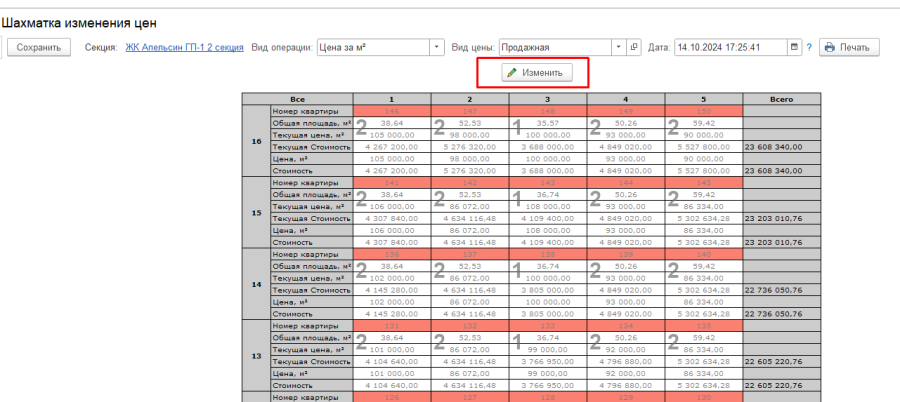Select Стоимость cell 5 527 800,00 floor 16
This screenshot has width=900, height=402.
point(704,171)
